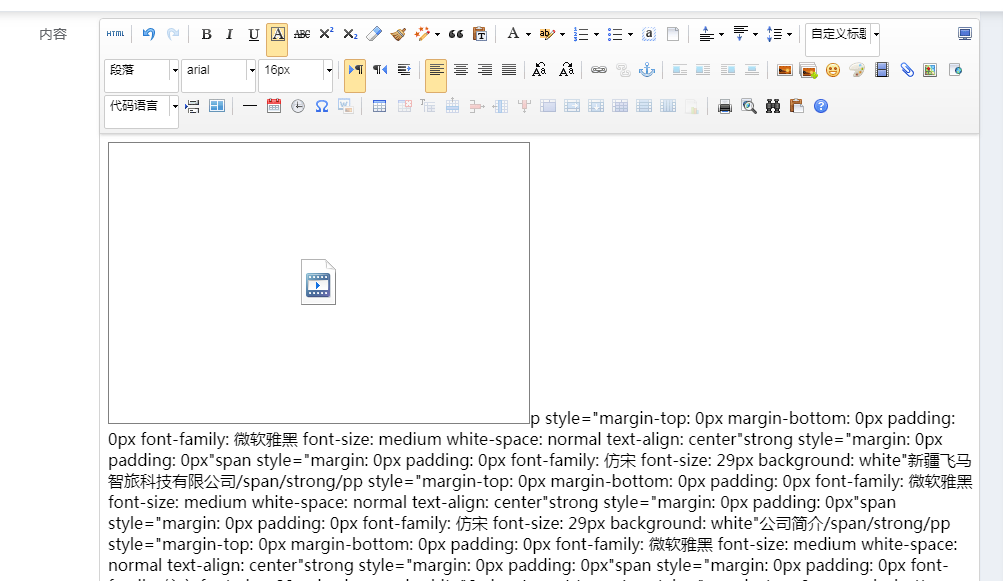This screenshot has height=581, width=1003.
Task: Open the 自定义标题 custom heading dropdown
Action: point(843,34)
